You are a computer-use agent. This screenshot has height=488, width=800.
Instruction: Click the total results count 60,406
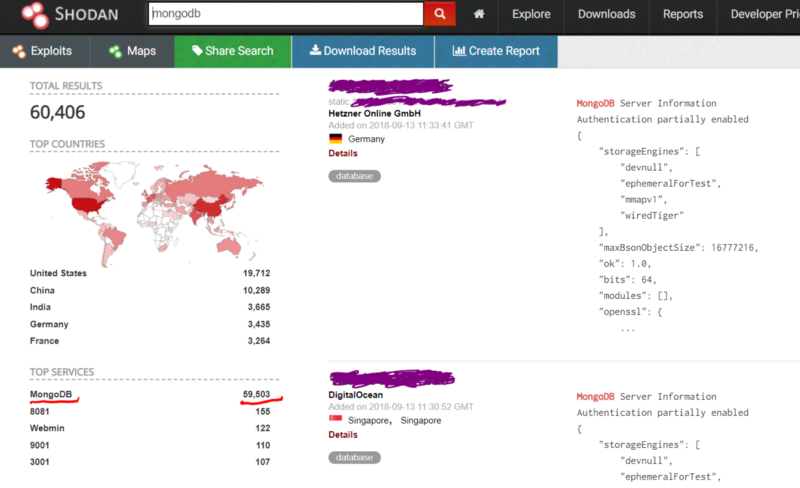coord(58,112)
